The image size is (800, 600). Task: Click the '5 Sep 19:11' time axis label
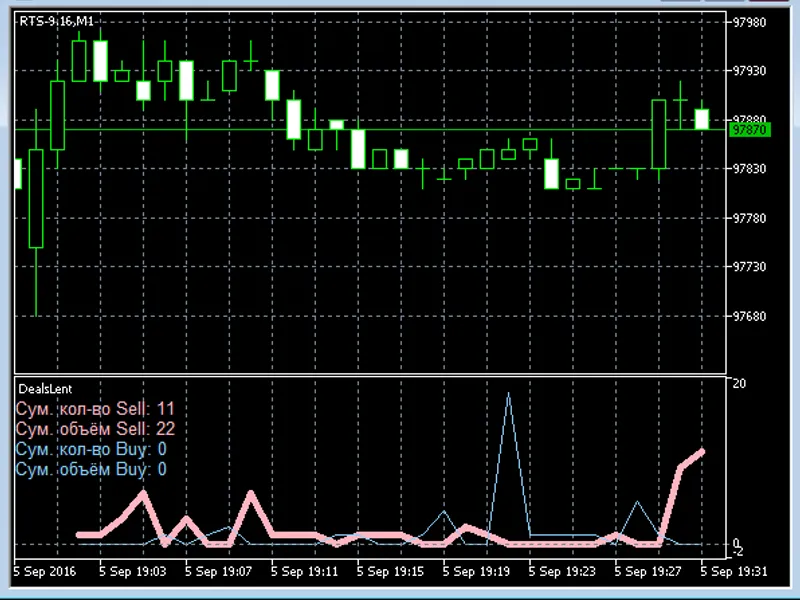[x=304, y=571]
